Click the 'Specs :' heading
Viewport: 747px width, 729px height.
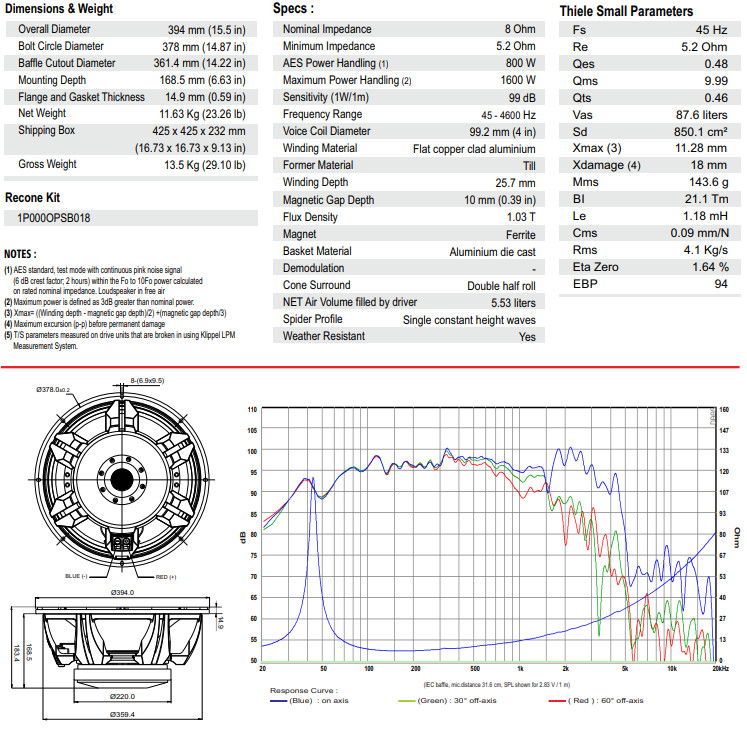pyautogui.click(x=293, y=9)
